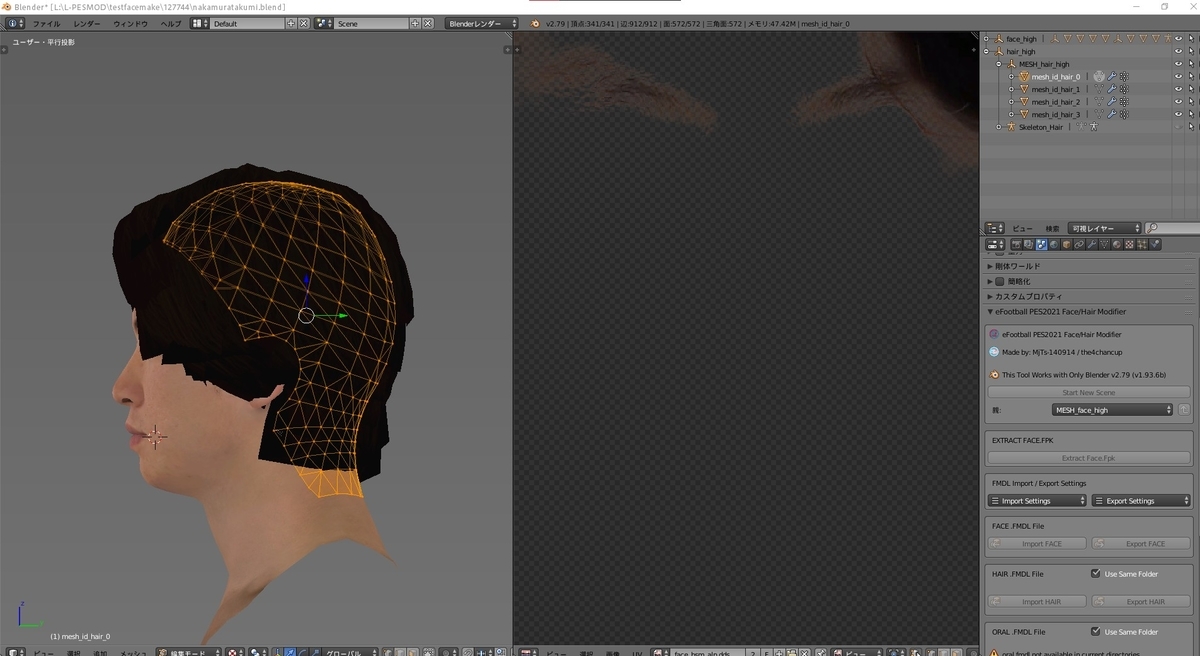
Task: Open the outliner ビュー menu
Action: [1022, 228]
